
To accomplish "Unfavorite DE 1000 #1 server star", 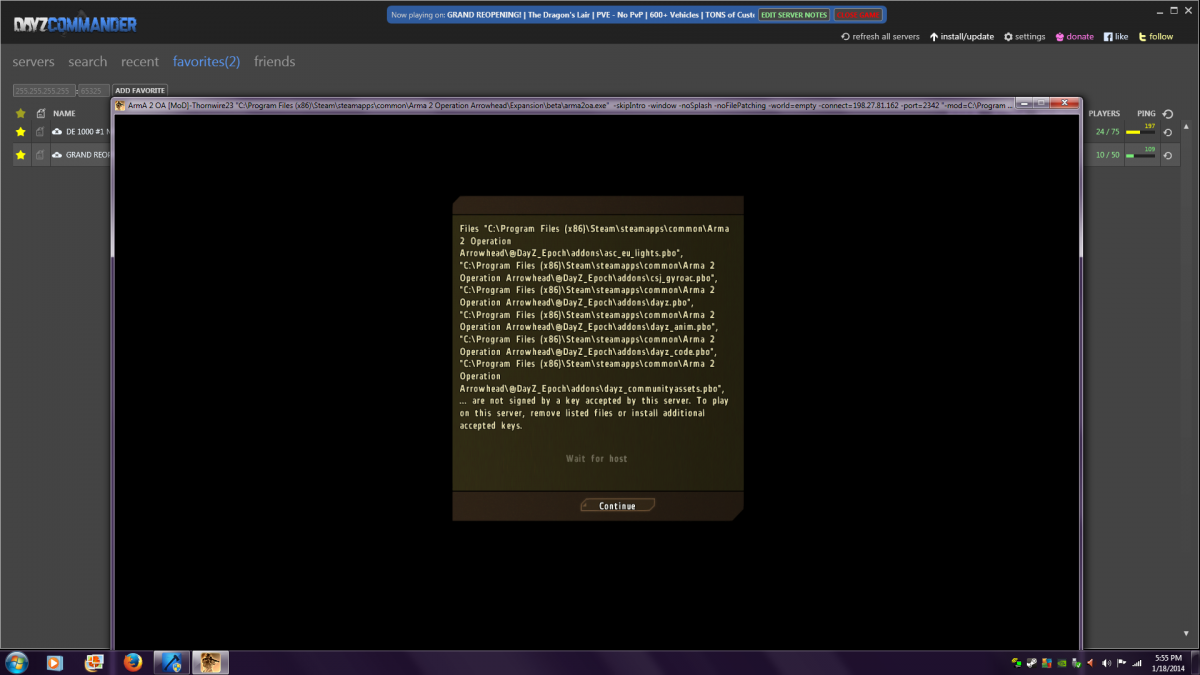I will coord(20,132).
